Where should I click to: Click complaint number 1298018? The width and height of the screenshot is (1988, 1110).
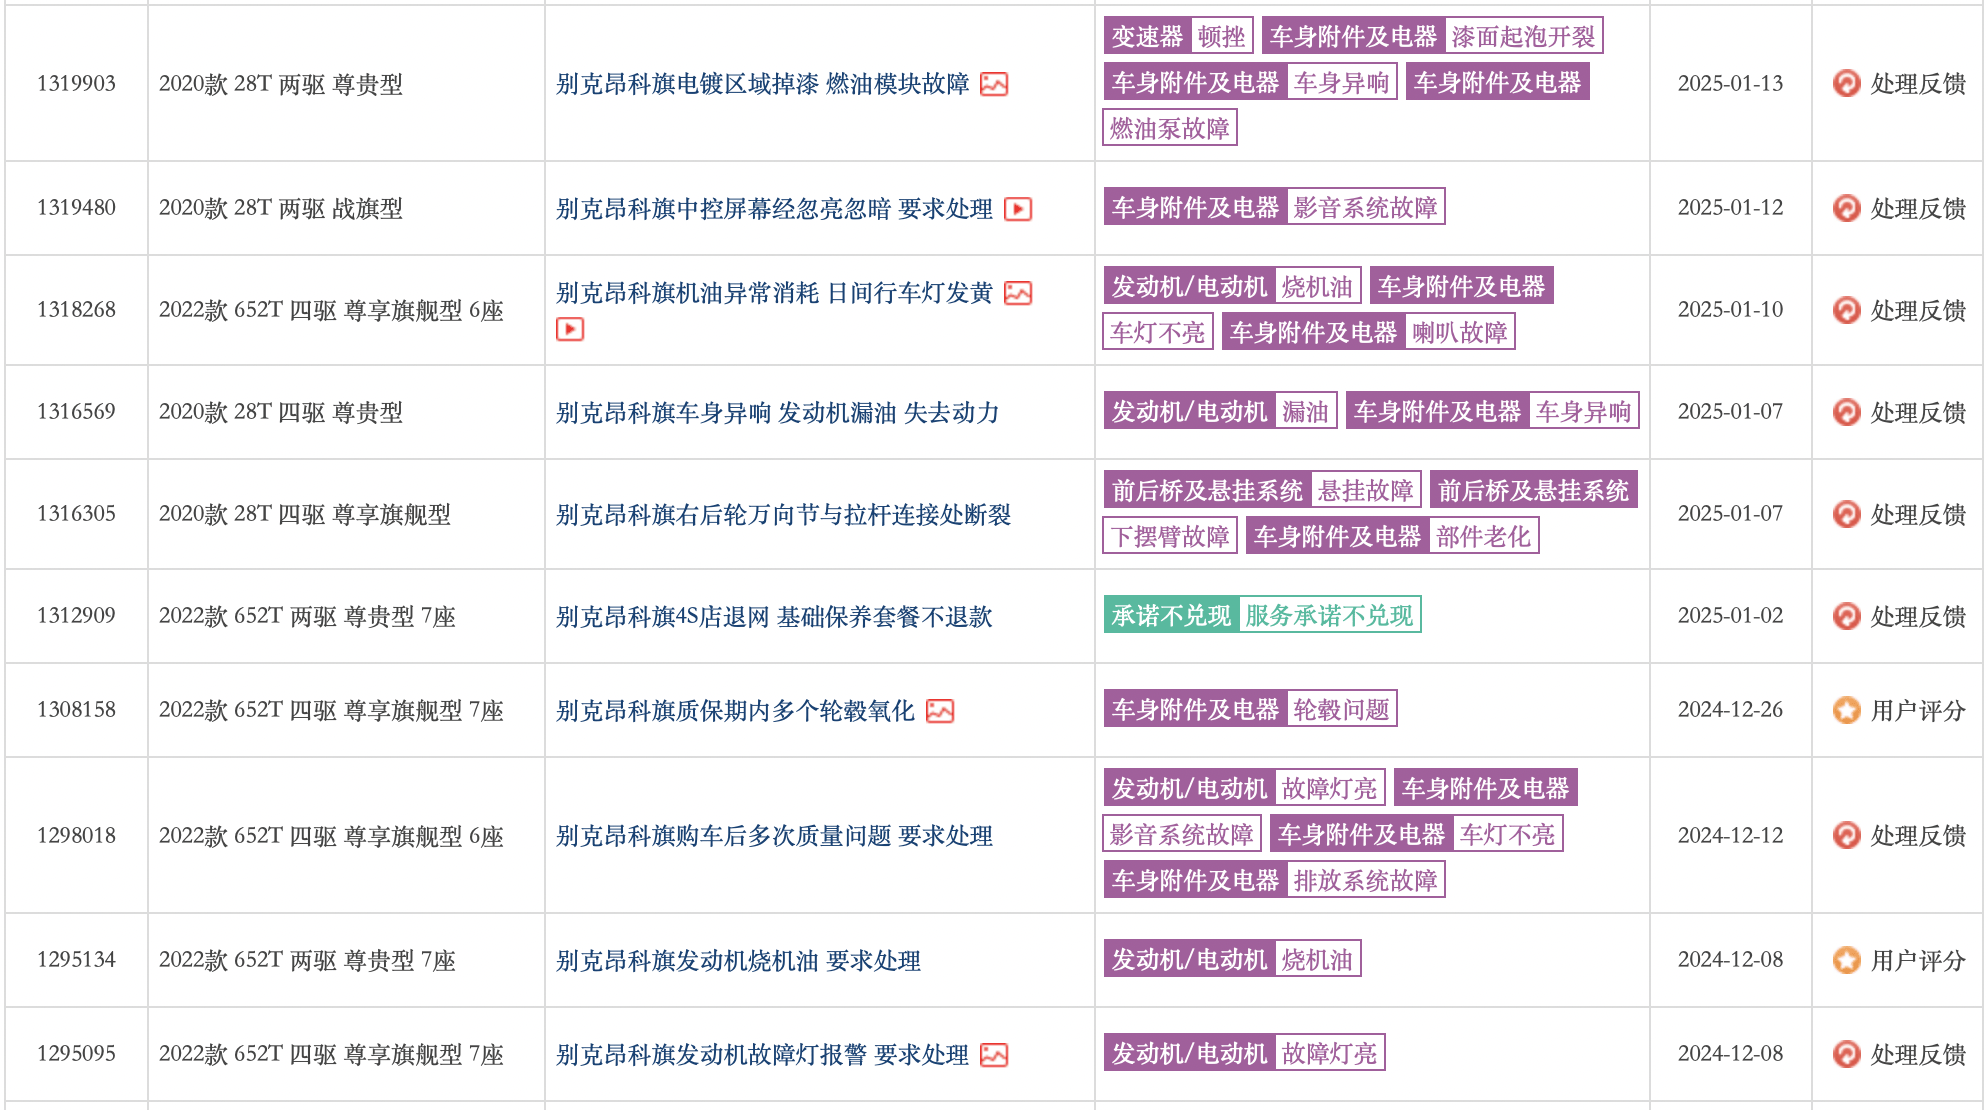(x=76, y=836)
